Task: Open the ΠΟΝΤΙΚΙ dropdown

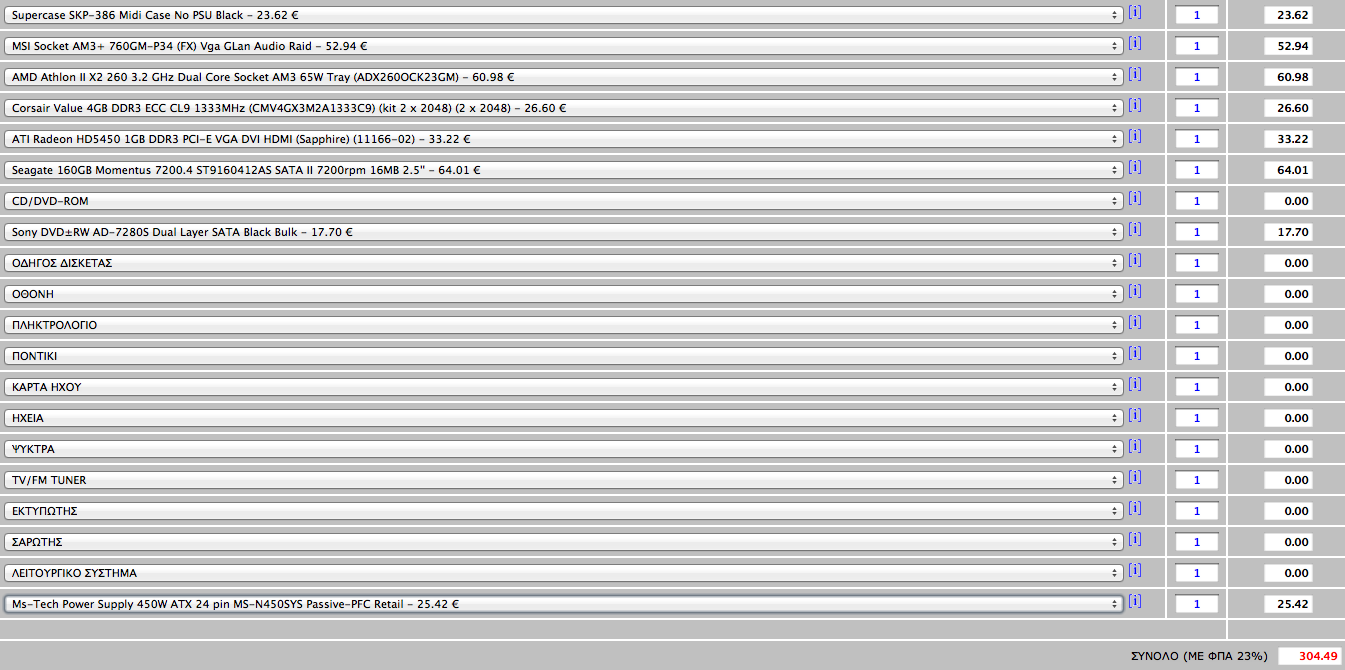Action: click(564, 356)
